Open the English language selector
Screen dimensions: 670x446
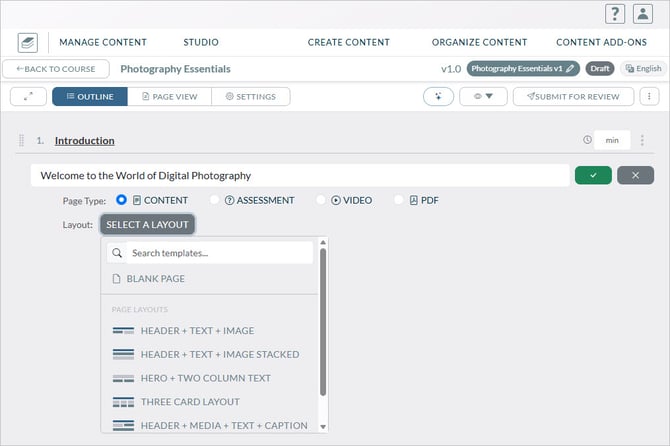point(643,69)
